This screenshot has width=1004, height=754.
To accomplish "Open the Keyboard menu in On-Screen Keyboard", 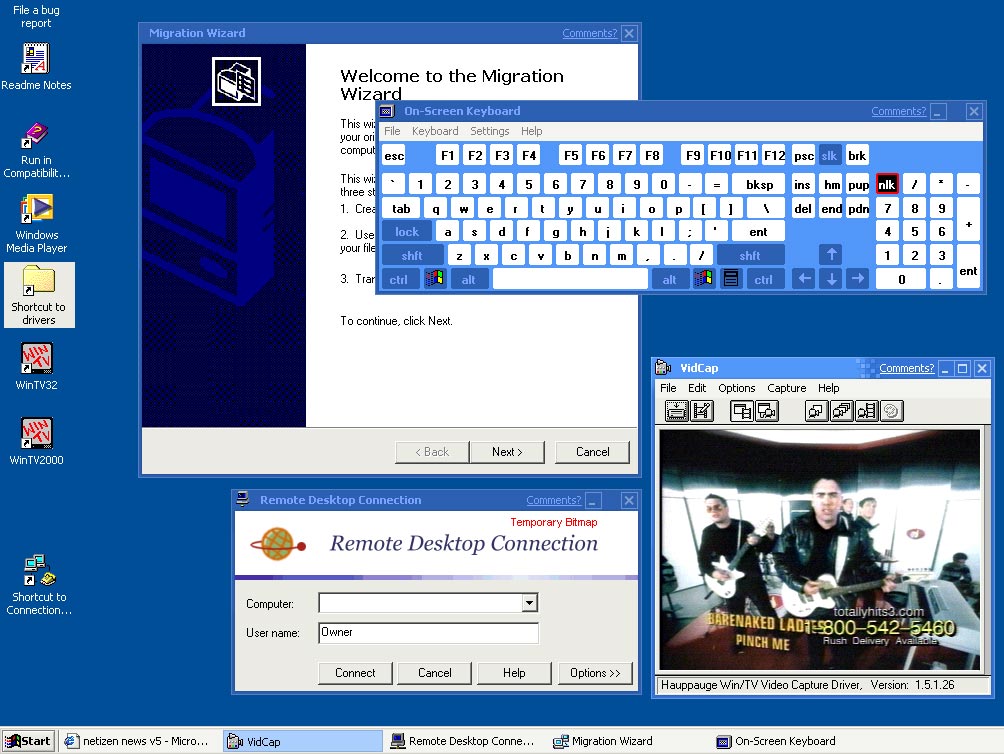I will click(x=435, y=131).
